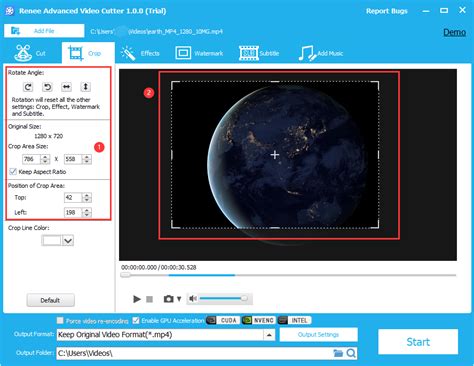Mute the audio speaker icon
This screenshot has height=366, width=474.
193,298
